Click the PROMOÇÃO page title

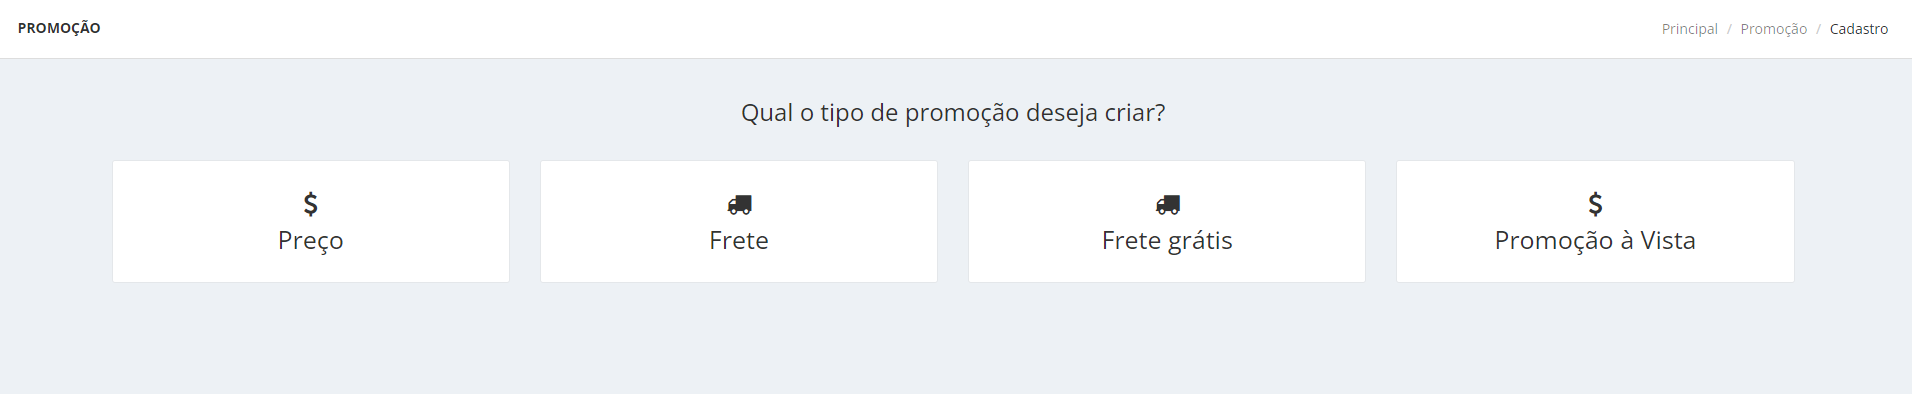pyautogui.click(x=59, y=28)
